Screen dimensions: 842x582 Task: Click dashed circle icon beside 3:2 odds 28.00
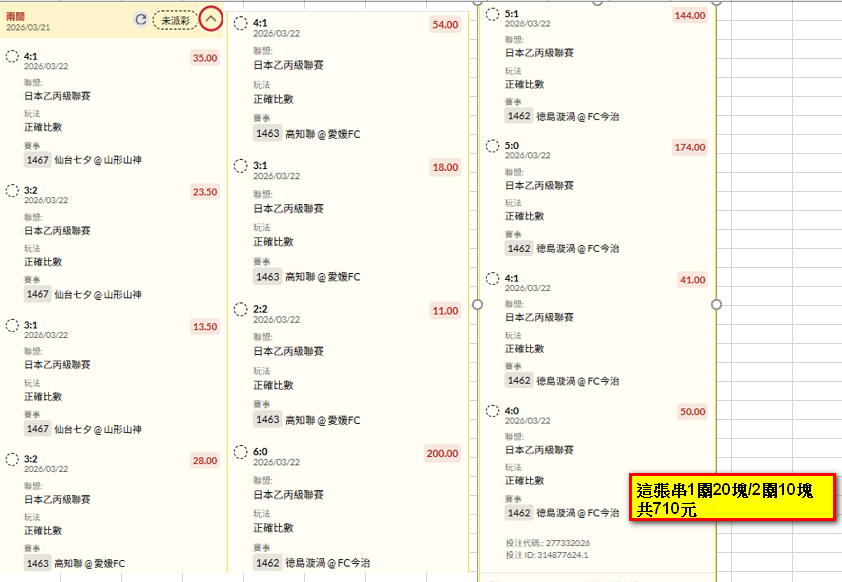(12, 459)
